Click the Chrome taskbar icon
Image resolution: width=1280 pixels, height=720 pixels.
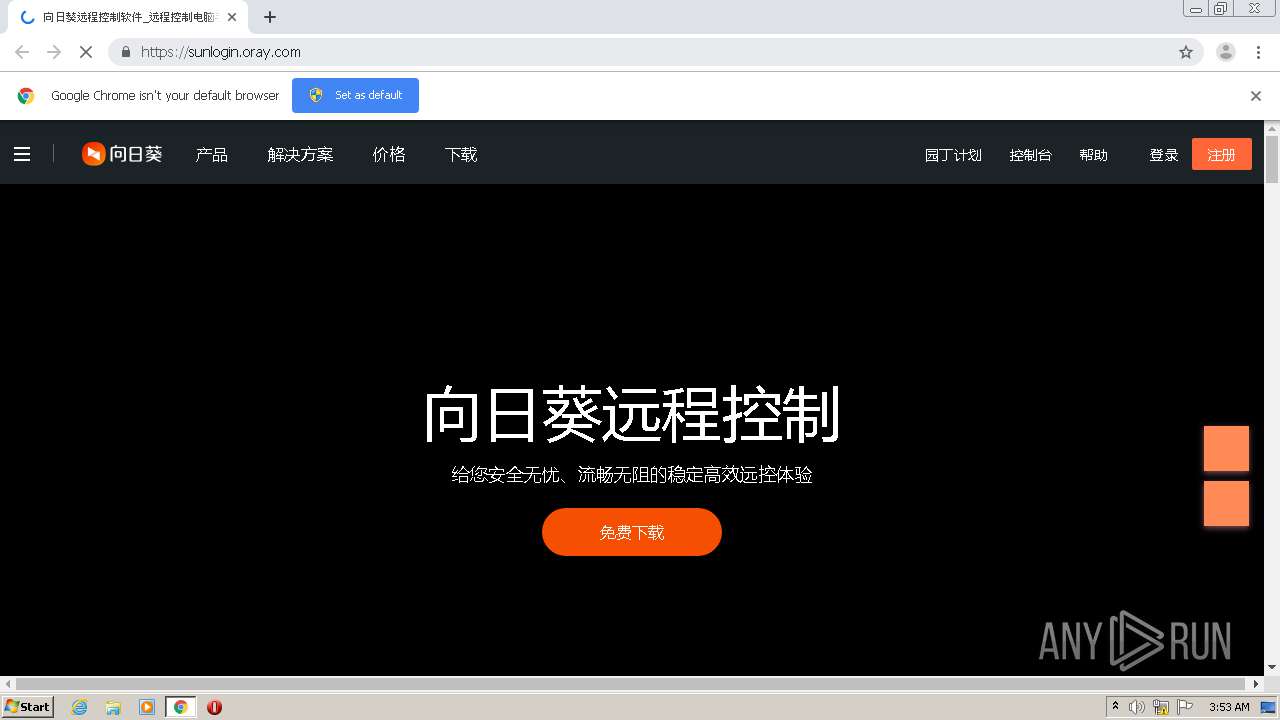tap(181, 707)
